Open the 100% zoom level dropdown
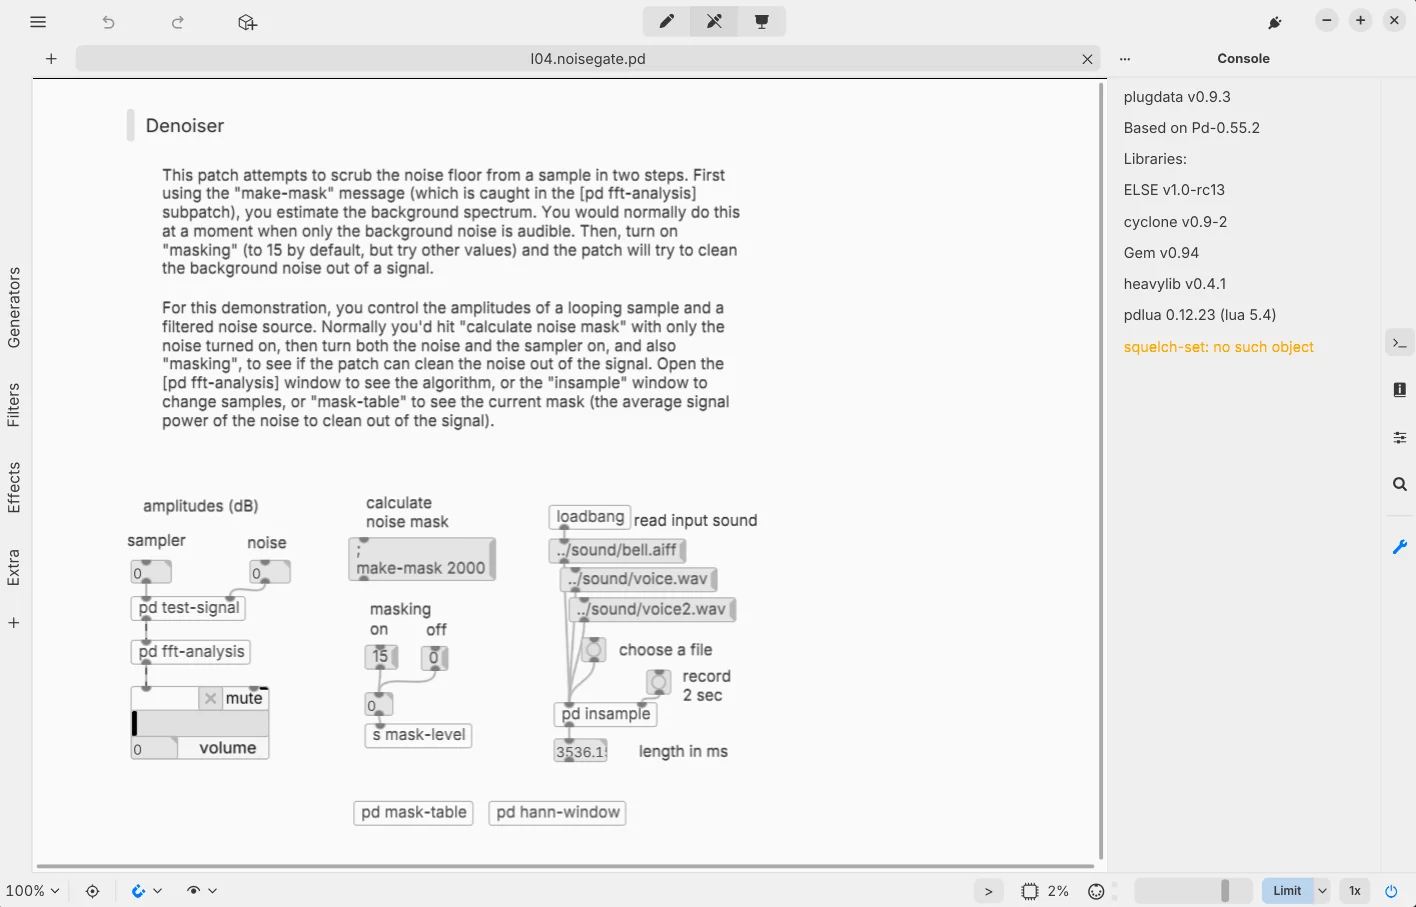This screenshot has height=907, width=1416. [x=32, y=890]
